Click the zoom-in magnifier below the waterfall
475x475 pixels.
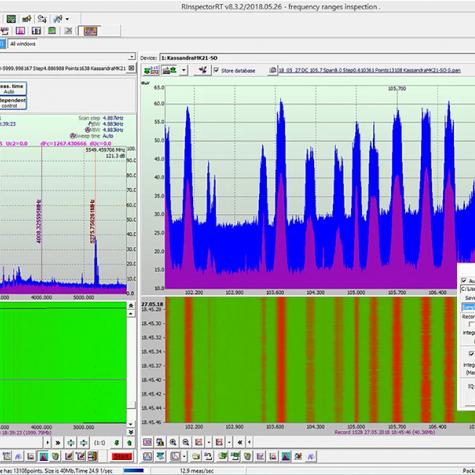tap(173, 442)
